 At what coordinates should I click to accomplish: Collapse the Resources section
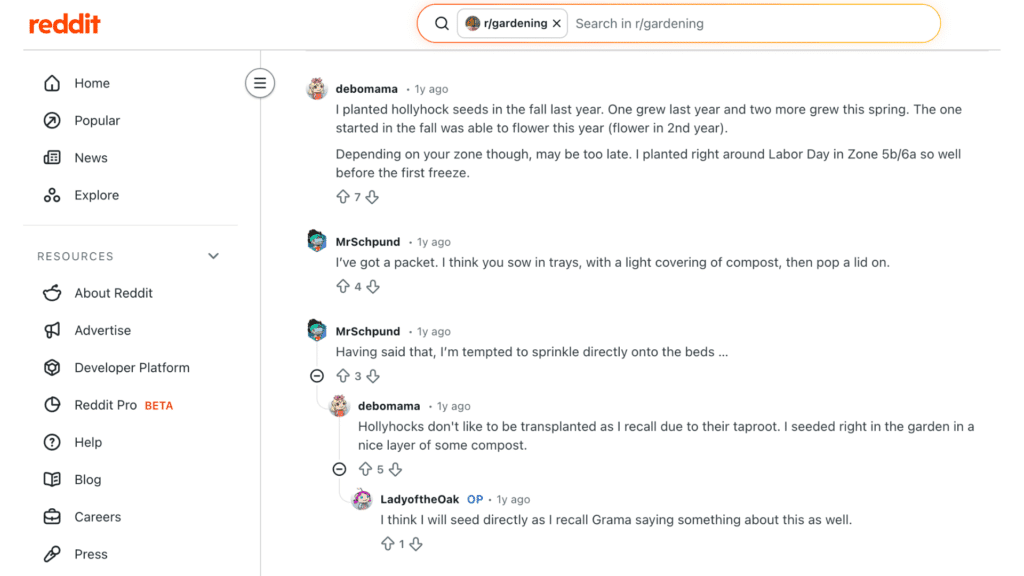(213, 256)
